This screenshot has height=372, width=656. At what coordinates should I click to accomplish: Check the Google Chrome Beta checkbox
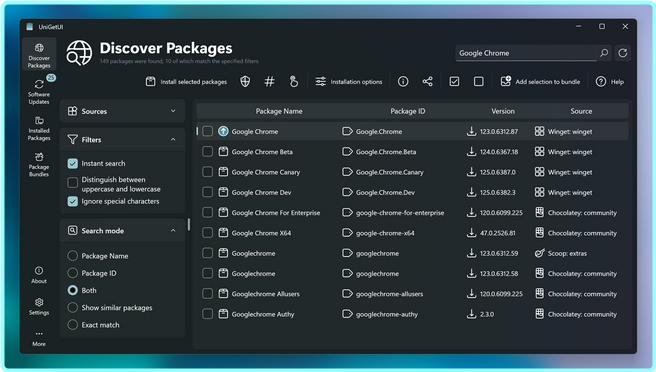[208, 151]
